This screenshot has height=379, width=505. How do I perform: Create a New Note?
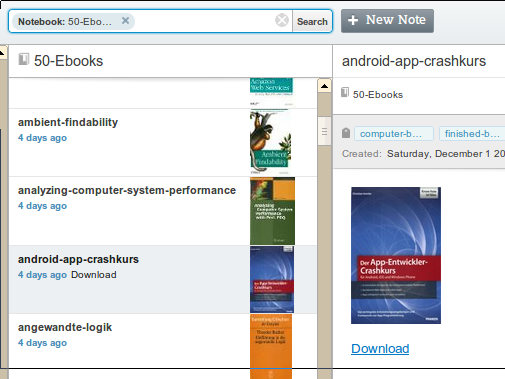coord(387,21)
